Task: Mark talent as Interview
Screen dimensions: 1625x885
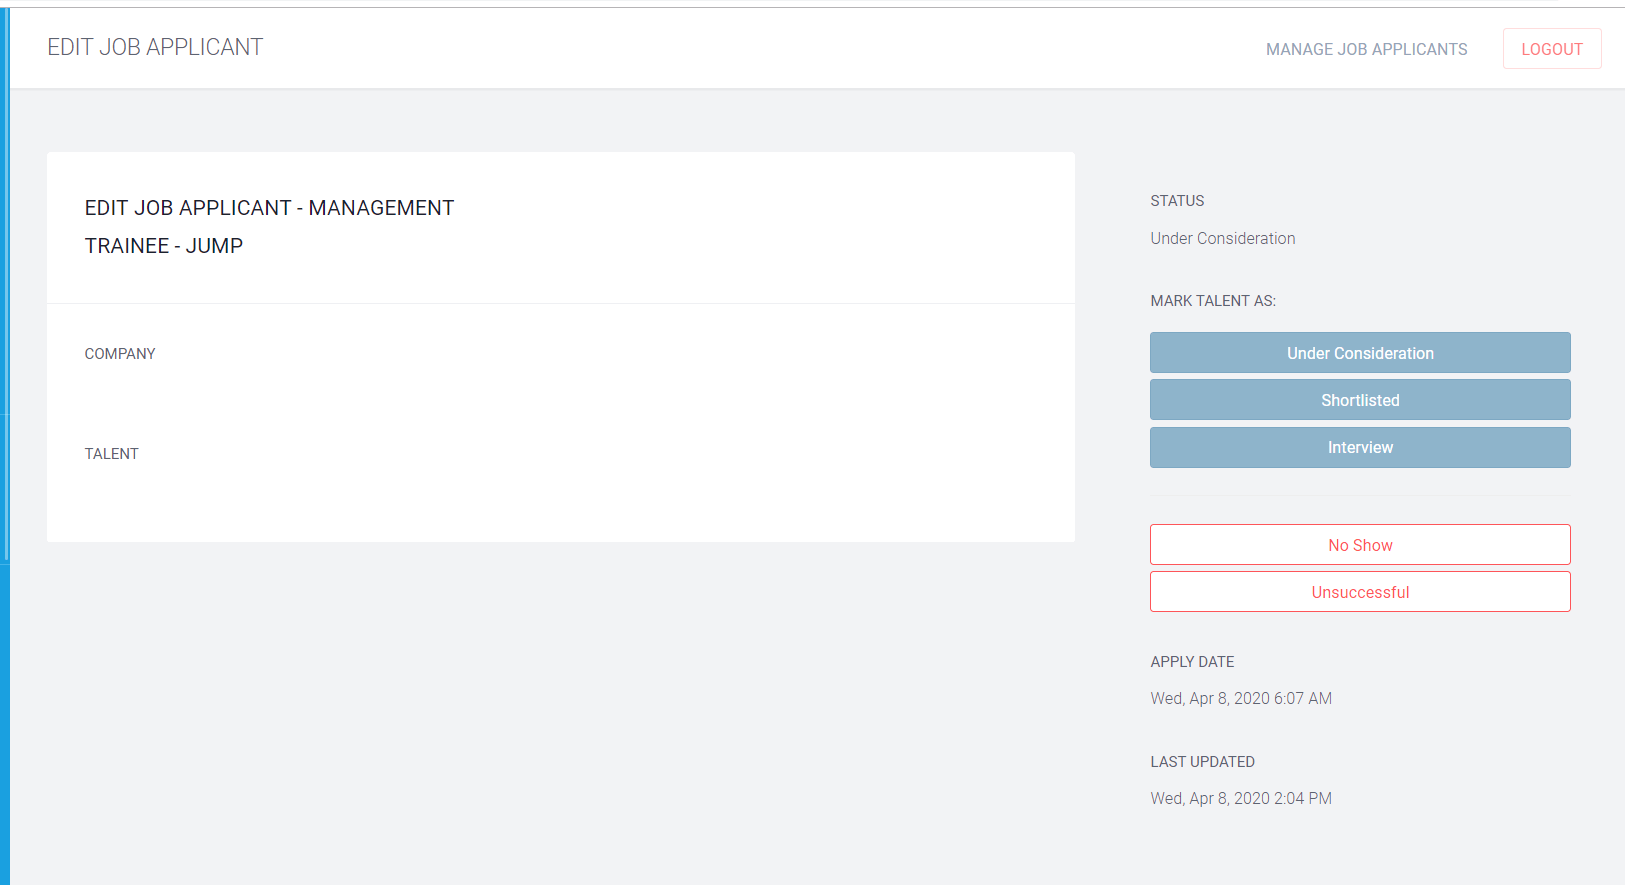Action: point(1360,447)
